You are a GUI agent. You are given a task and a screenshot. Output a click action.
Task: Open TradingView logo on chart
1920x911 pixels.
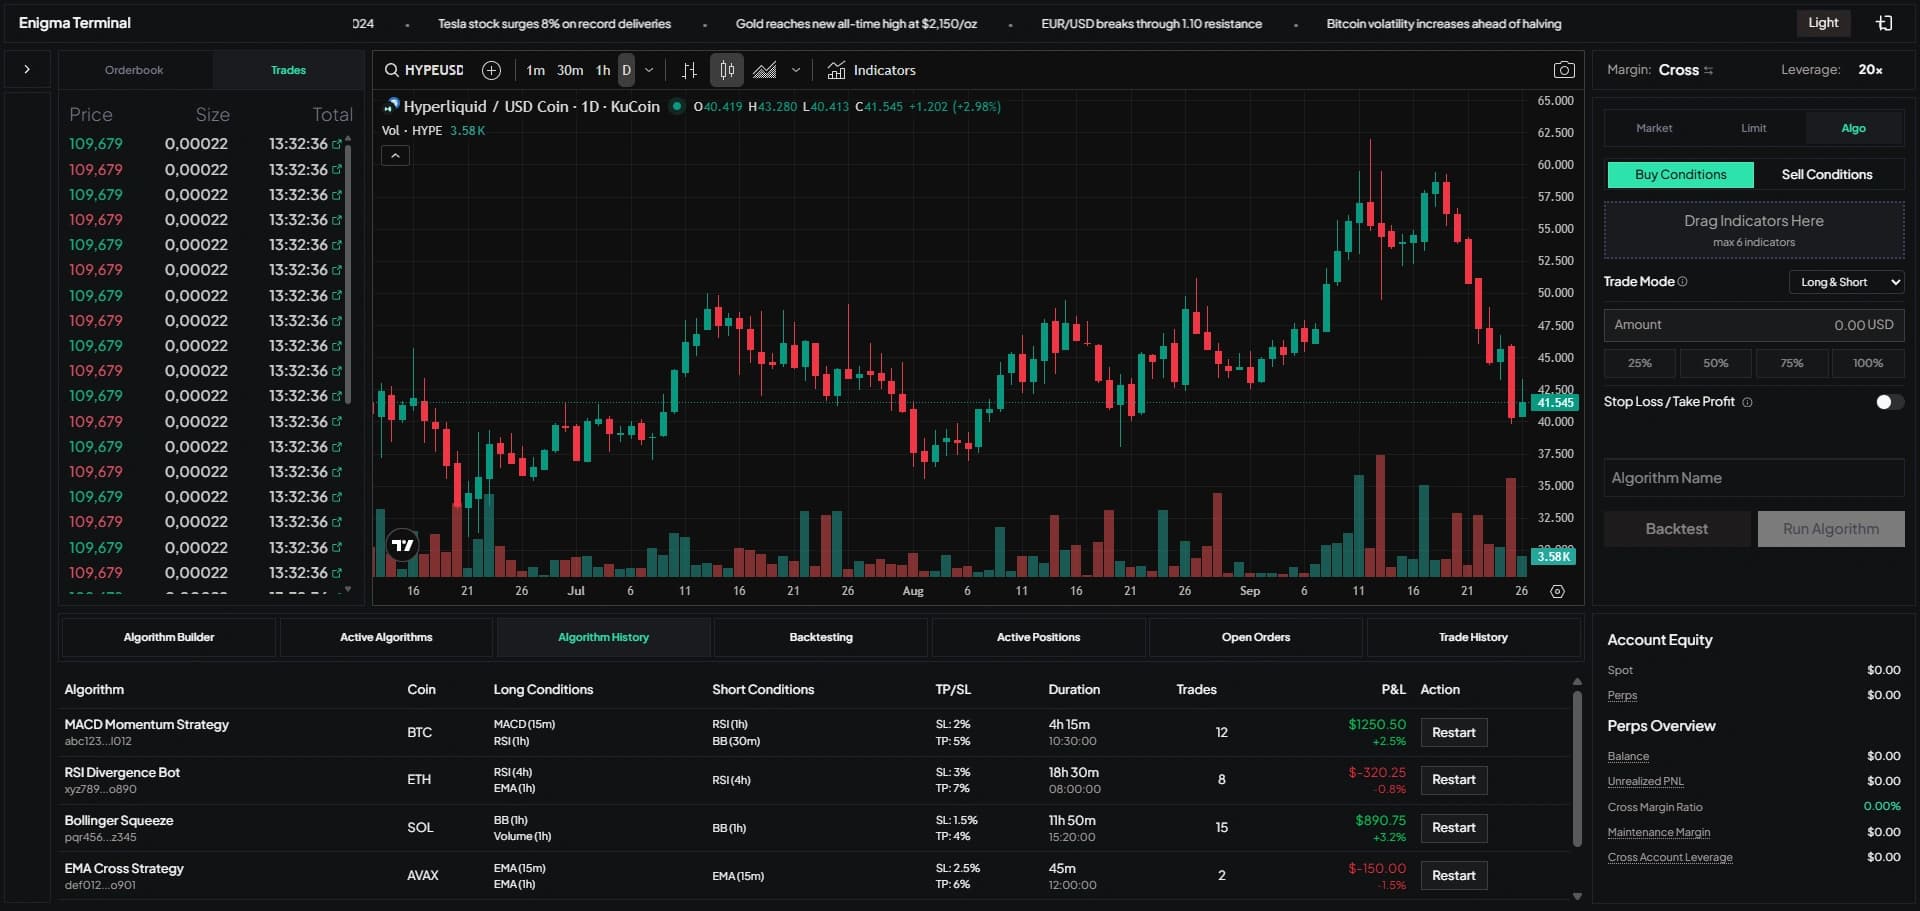(402, 545)
